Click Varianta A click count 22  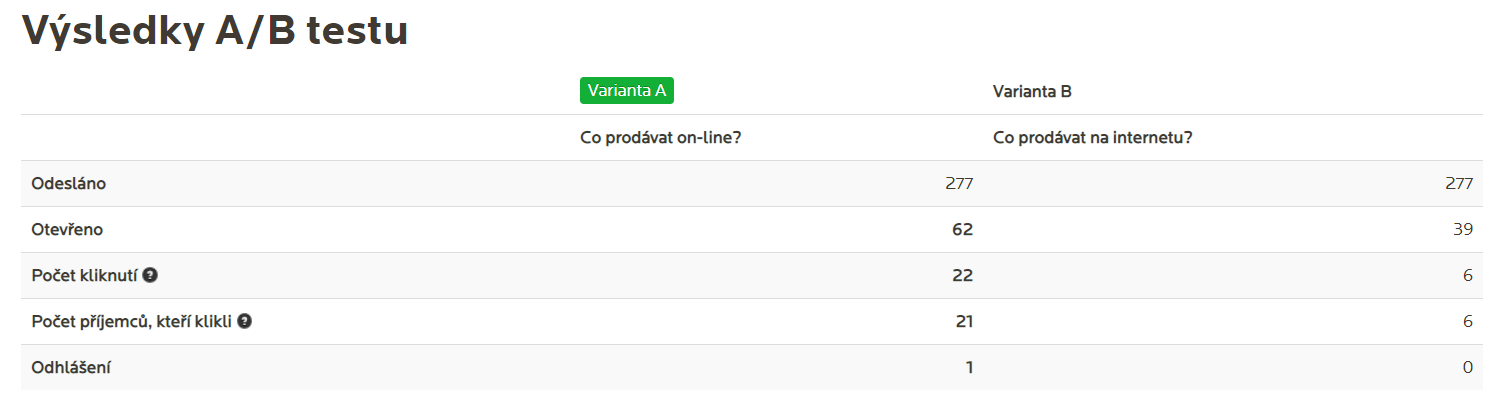[962, 275]
